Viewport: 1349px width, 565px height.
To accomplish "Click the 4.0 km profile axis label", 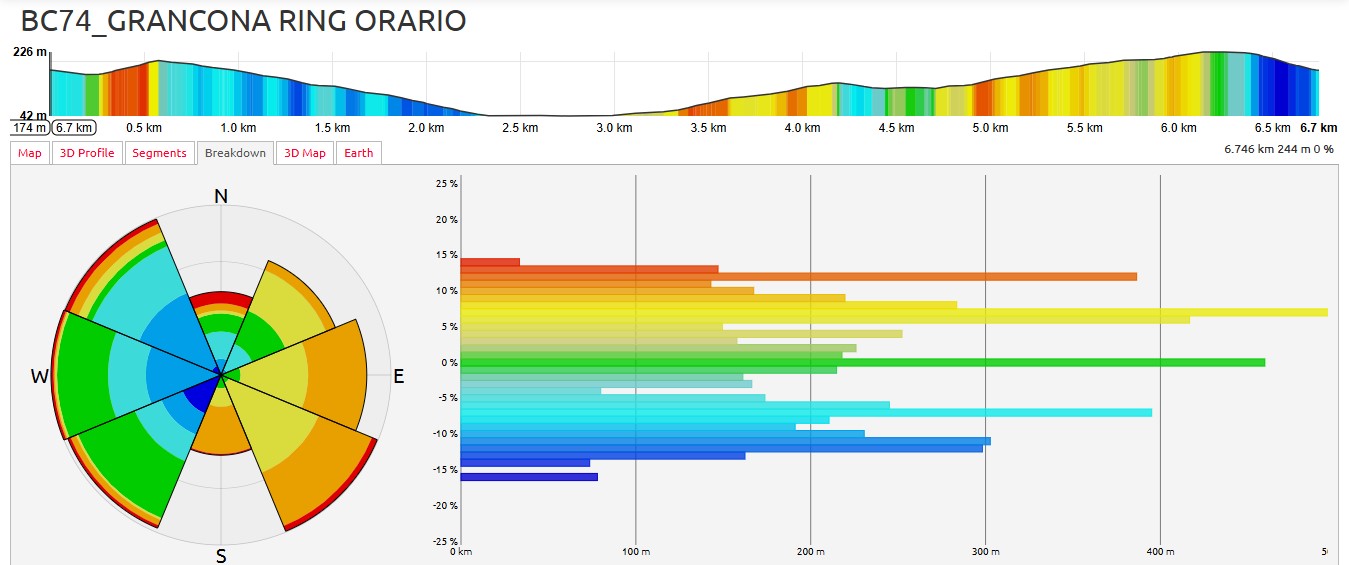I will (x=803, y=128).
